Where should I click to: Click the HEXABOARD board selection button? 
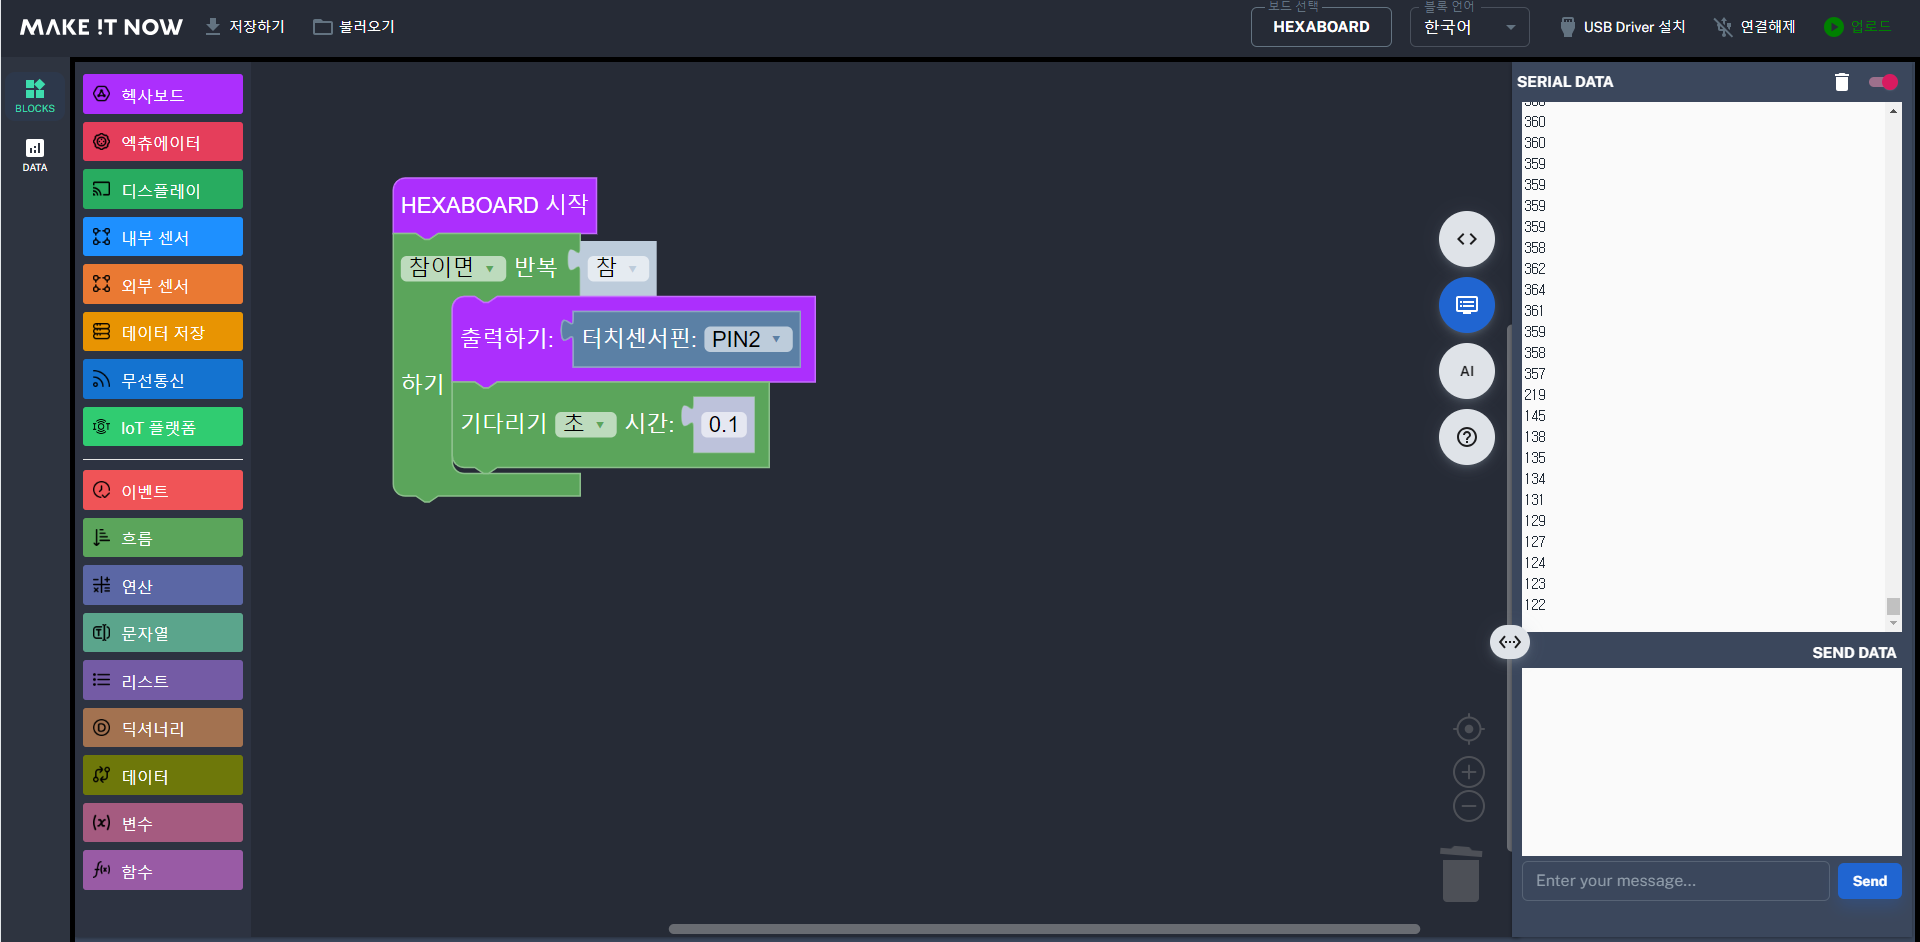coord(1321,27)
